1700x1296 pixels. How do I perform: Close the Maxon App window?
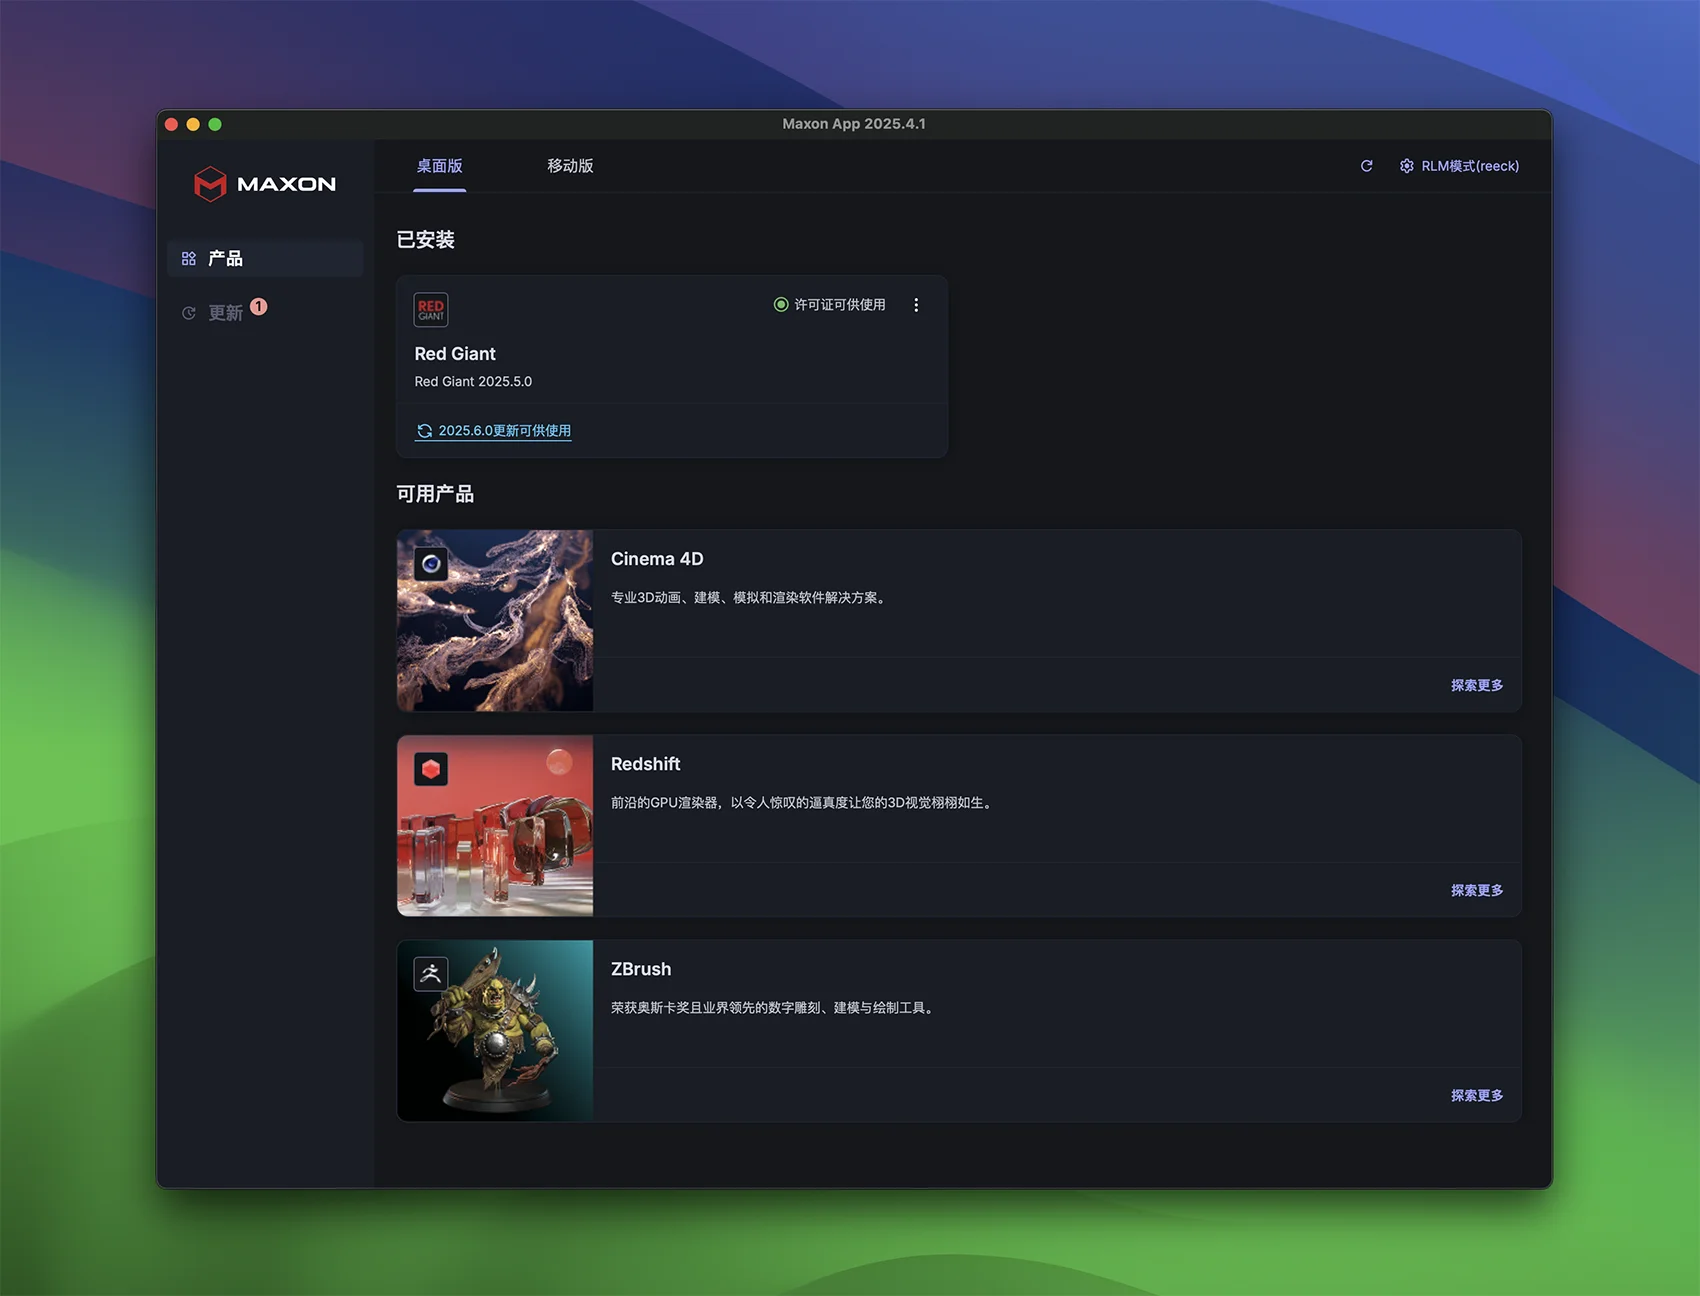pyautogui.click(x=171, y=124)
